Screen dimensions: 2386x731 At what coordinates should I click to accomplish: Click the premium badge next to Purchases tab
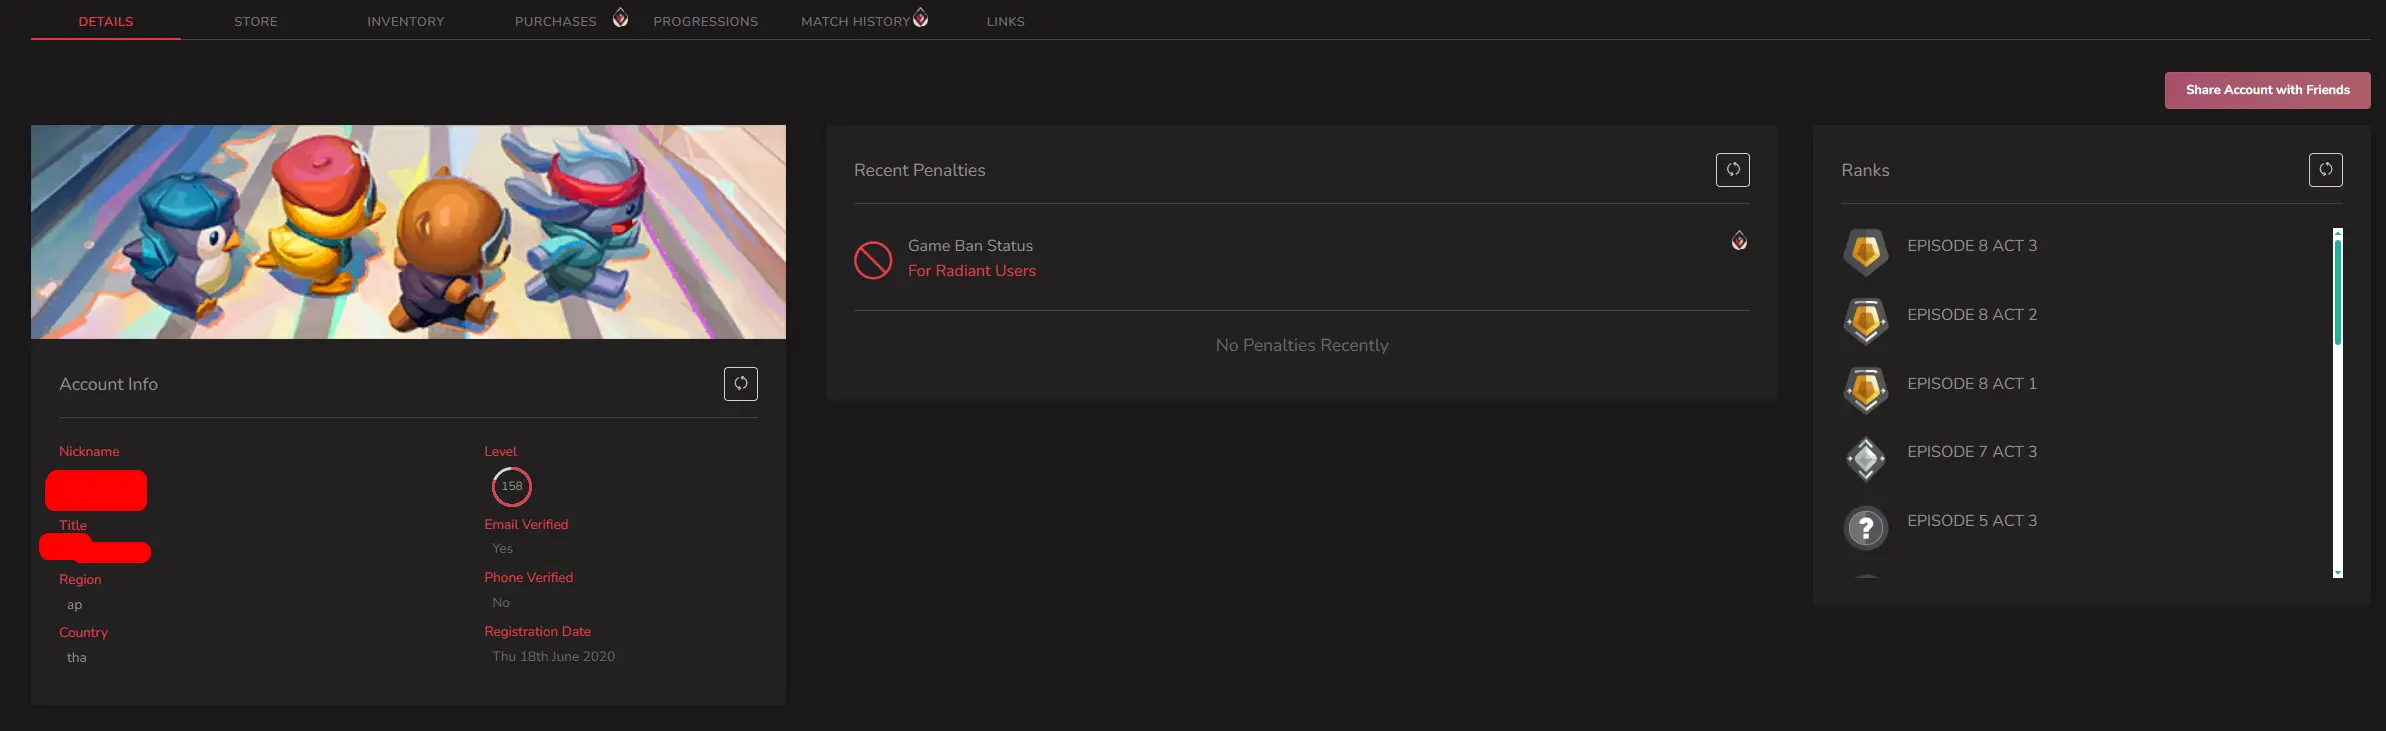[x=620, y=18]
